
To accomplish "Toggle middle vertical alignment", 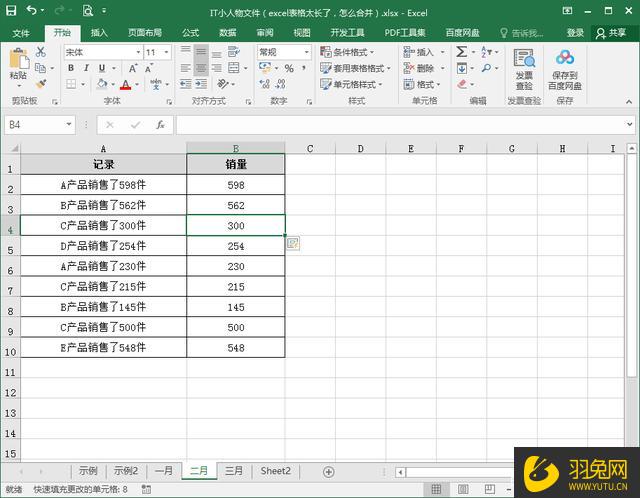I will coord(201,52).
